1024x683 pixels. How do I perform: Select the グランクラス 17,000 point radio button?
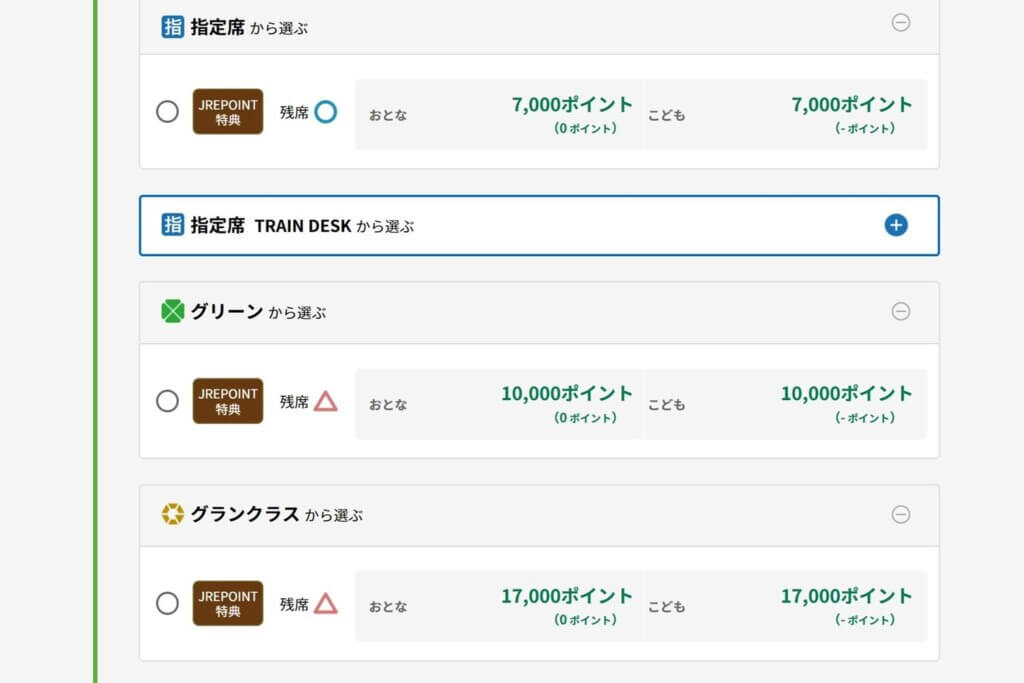point(168,603)
